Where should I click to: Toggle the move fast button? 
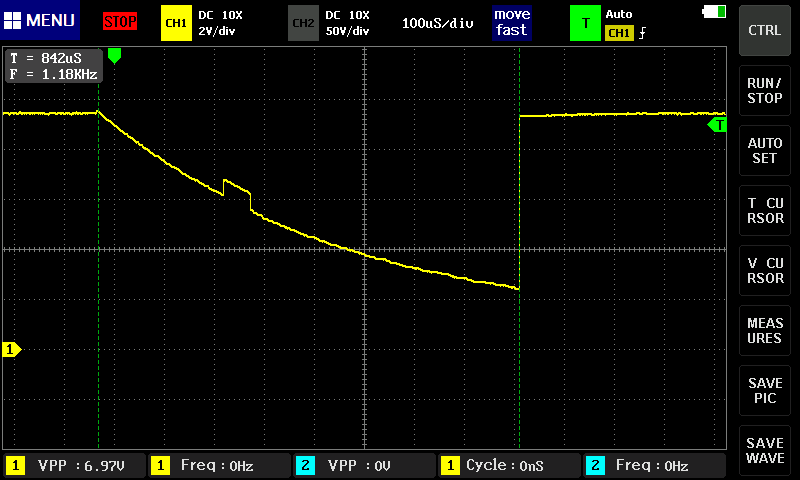pos(512,22)
